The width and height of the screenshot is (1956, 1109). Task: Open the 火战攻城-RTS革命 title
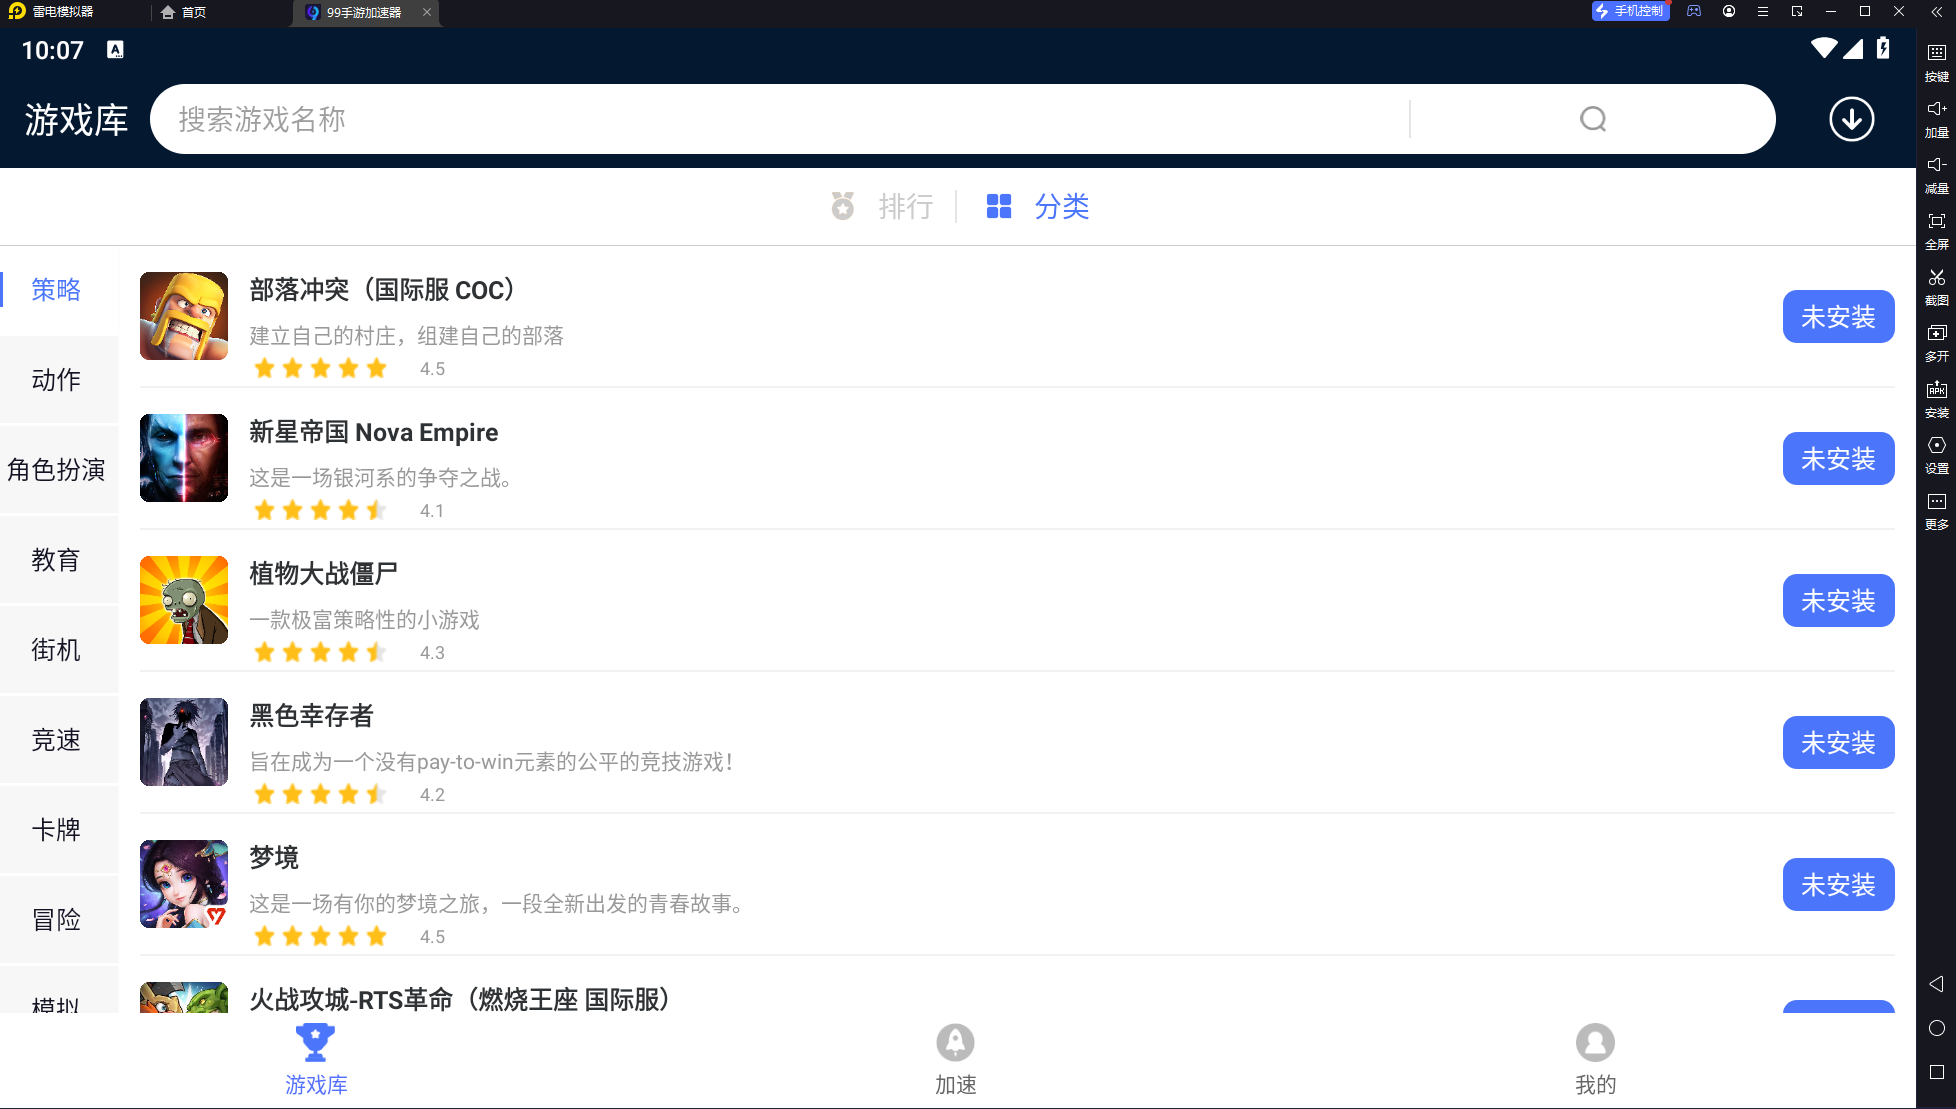pyautogui.click(x=460, y=999)
